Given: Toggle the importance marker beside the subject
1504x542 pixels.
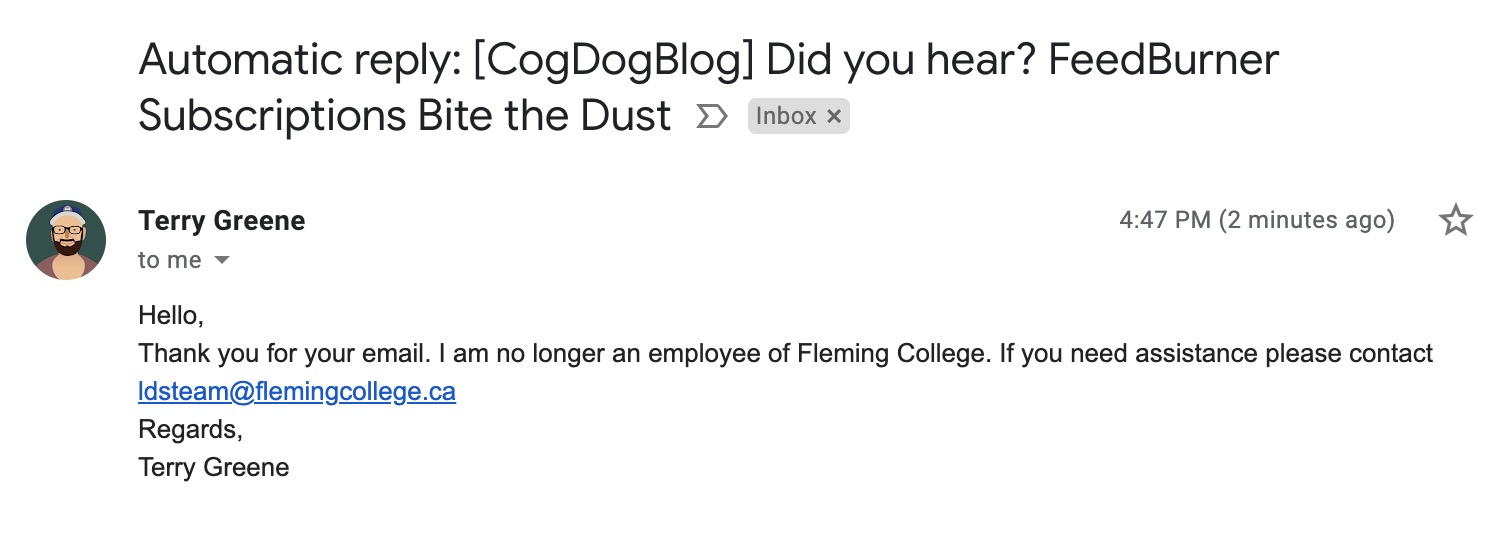Looking at the screenshot, I should tap(710, 117).
